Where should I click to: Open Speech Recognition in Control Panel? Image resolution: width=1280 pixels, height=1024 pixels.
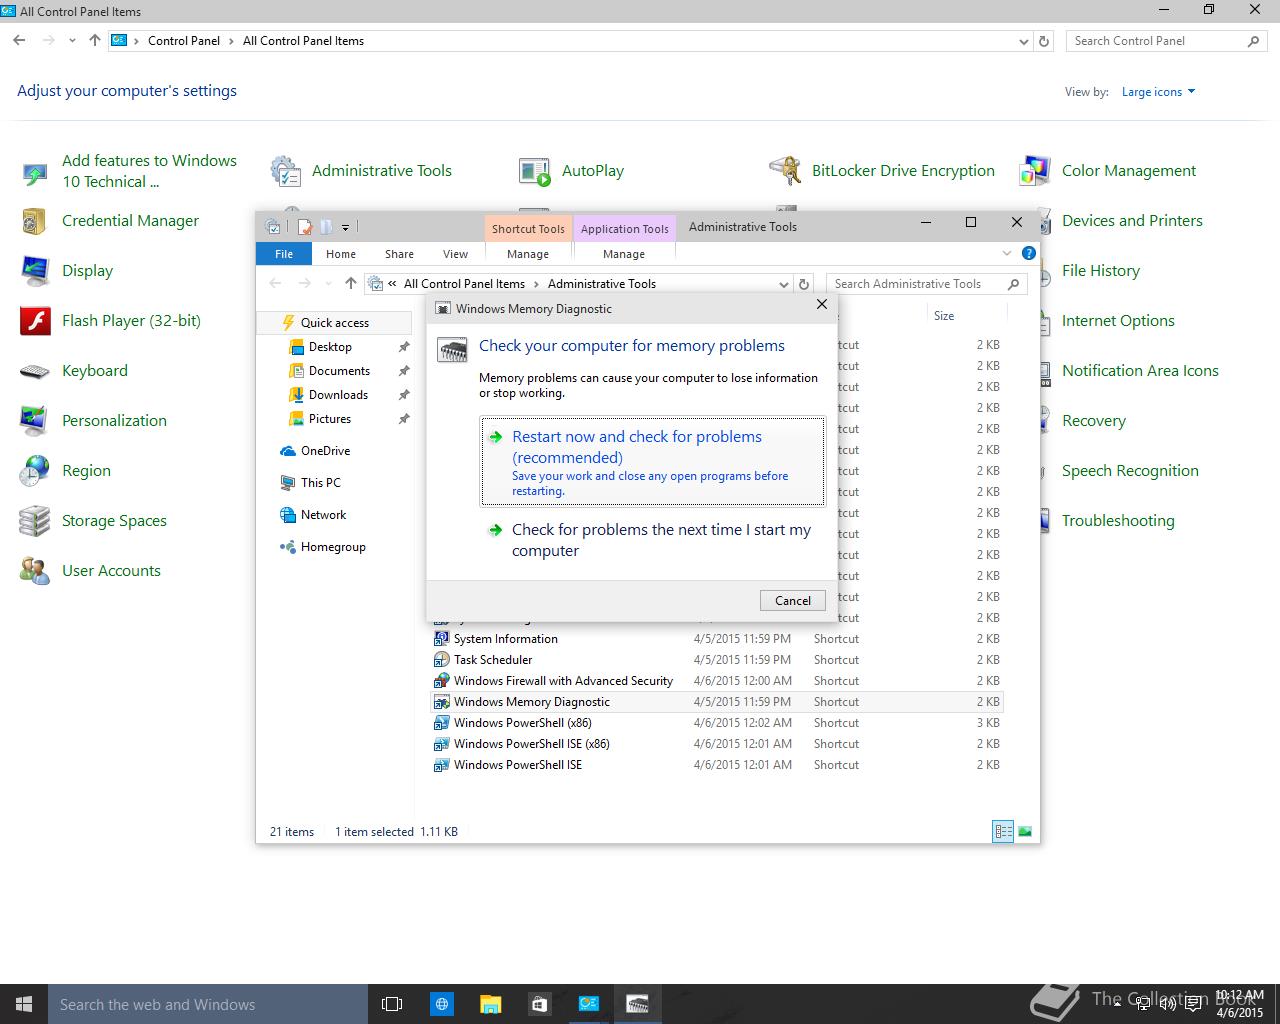tap(1130, 471)
